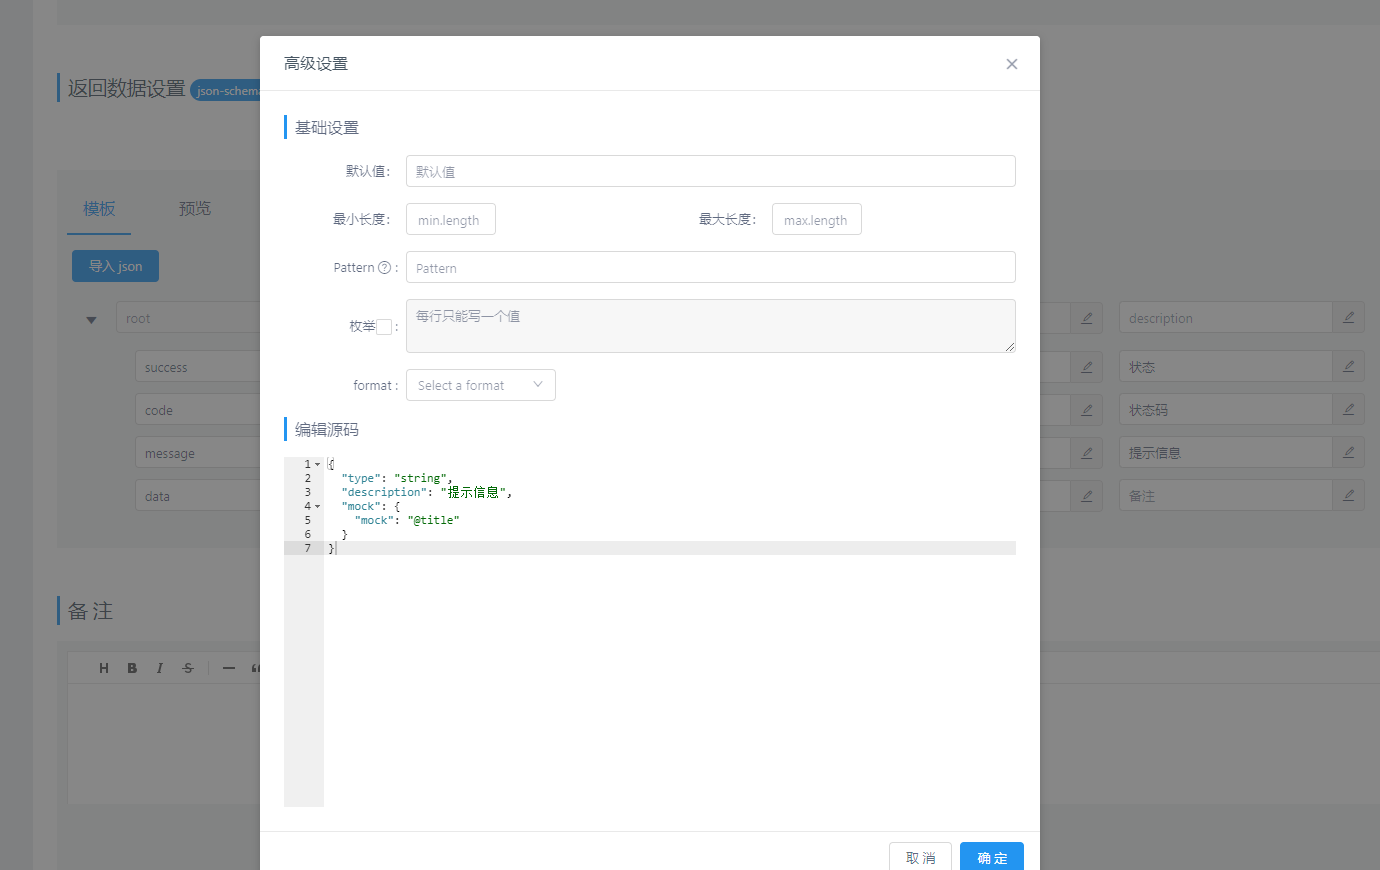The image size is (1380, 870).
Task: Switch to the 预览 tab
Action: click(193, 208)
